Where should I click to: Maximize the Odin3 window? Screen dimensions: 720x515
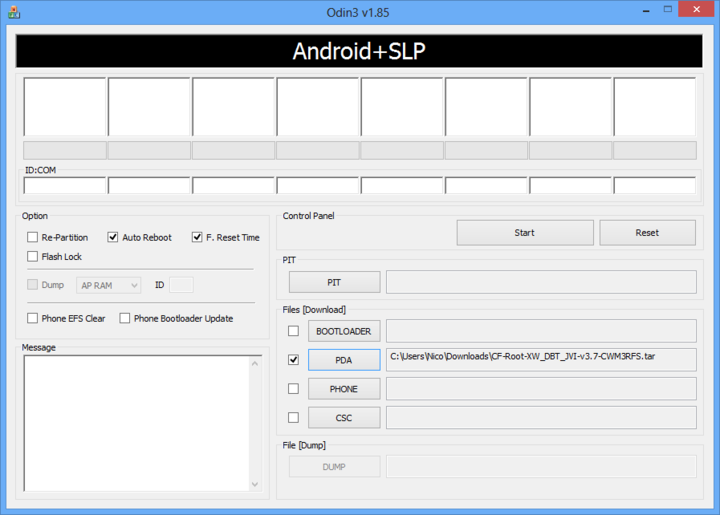668,10
